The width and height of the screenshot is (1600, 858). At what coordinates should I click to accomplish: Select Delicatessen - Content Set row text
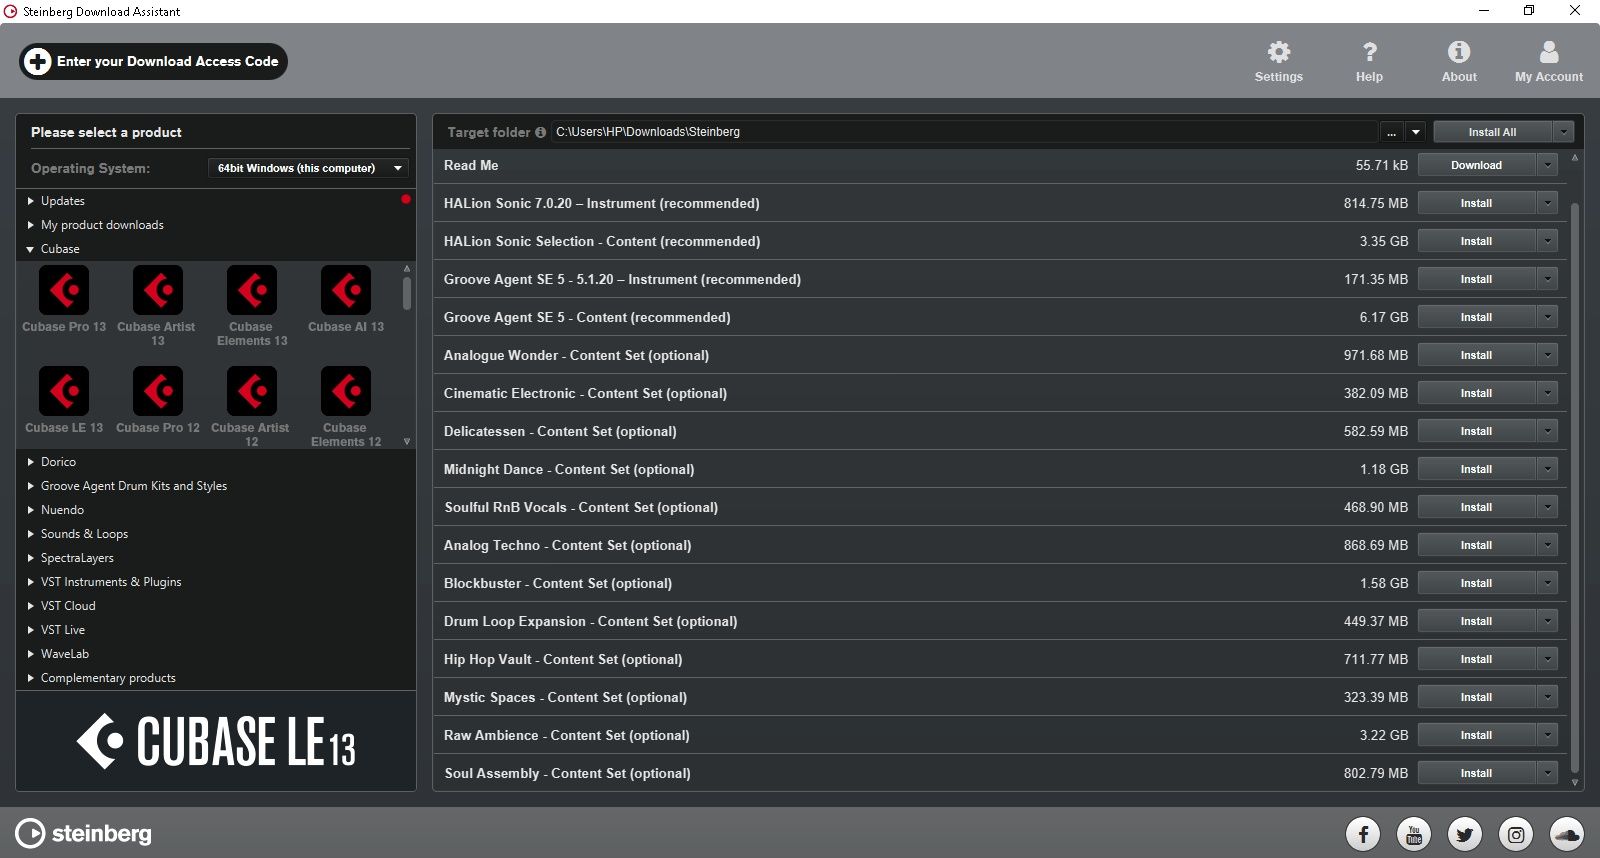[560, 431]
